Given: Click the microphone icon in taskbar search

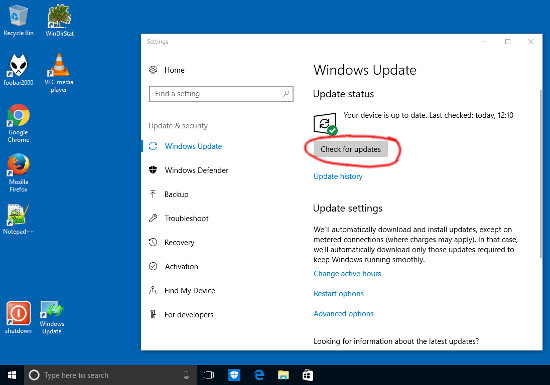Looking at the screenshot, I should click(x=187, y=375).
